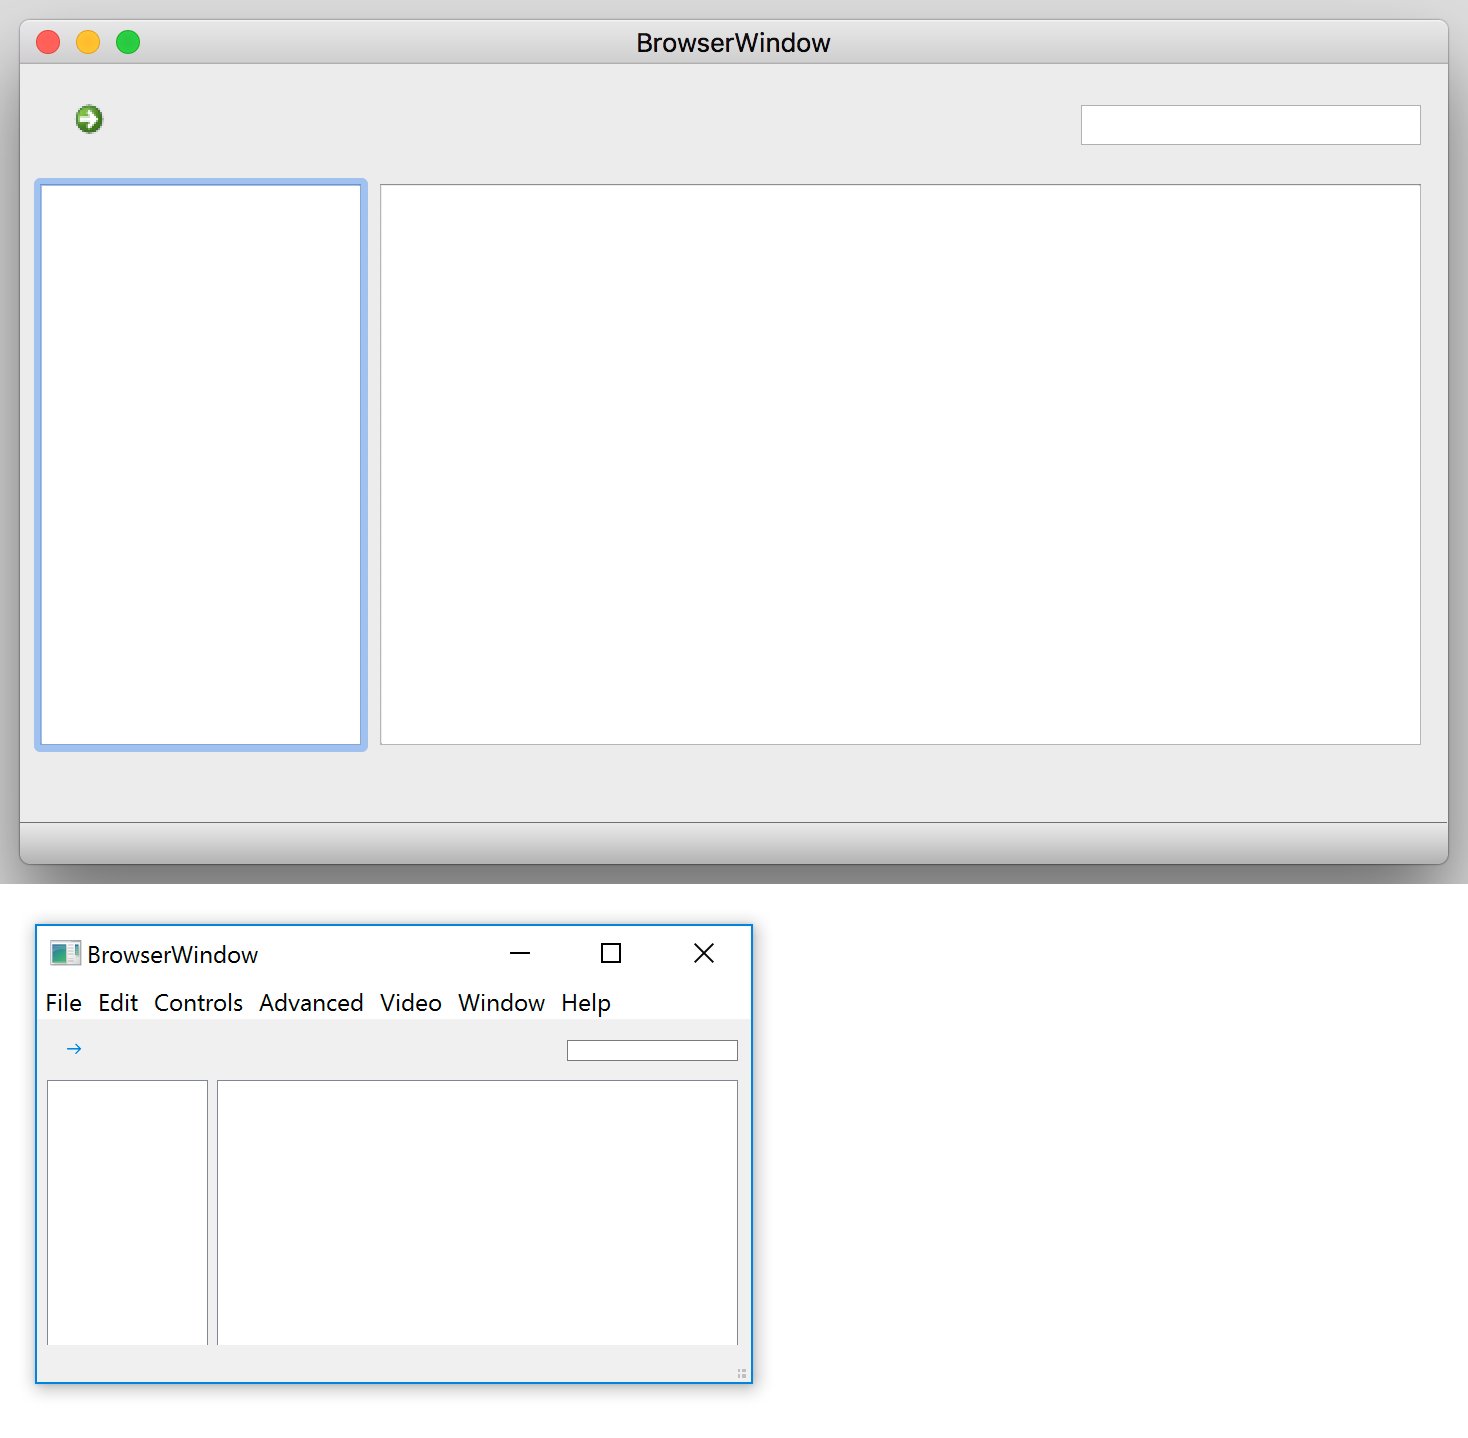Click the resize grip in Windows window corner
The height and width of the screenshot is (1438, 1468).
[x=742, y=1374]
